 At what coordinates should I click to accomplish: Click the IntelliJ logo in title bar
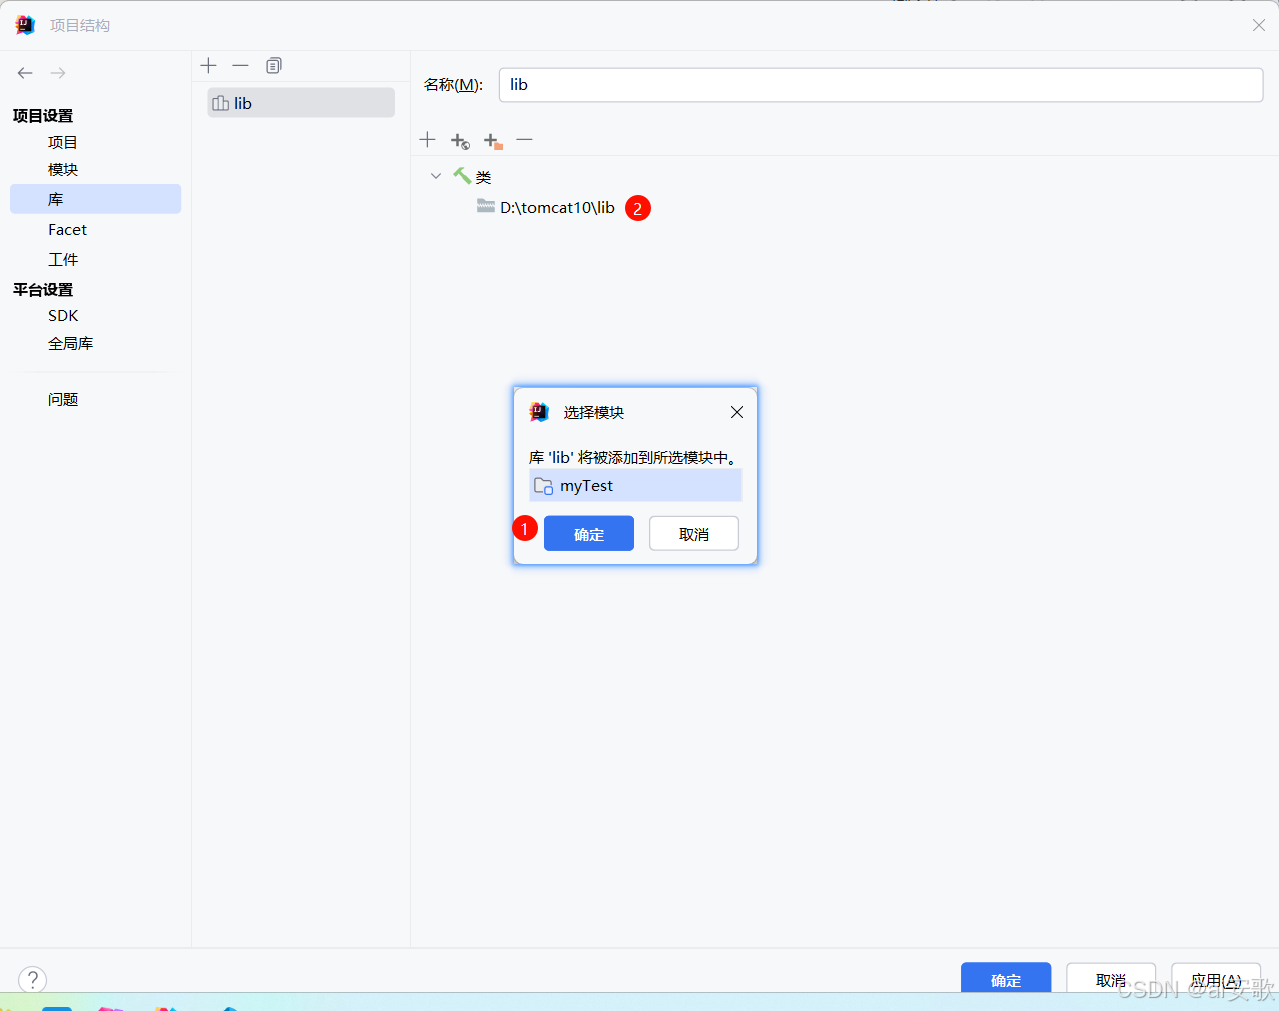click(x=25, y=25)
